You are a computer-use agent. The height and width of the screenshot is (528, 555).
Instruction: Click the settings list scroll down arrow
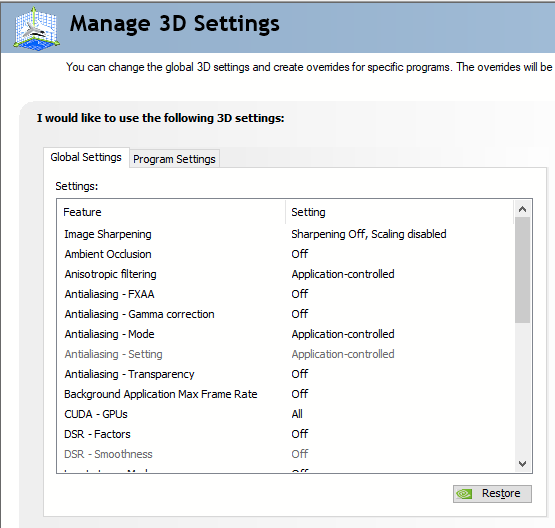coord(522,464)
